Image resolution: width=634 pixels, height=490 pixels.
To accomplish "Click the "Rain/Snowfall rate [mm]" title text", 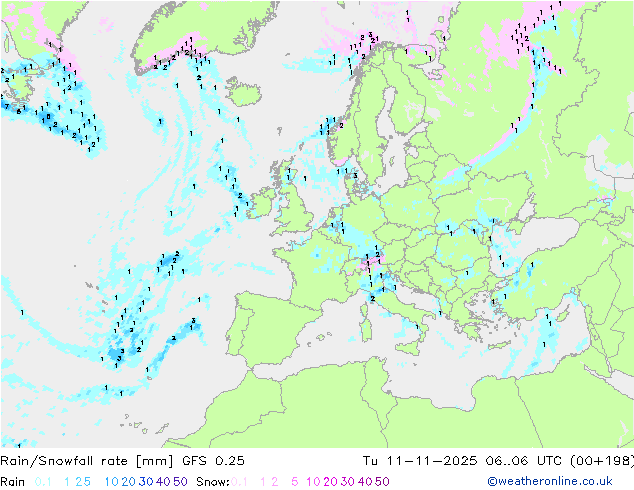I will tap(87, 461).
